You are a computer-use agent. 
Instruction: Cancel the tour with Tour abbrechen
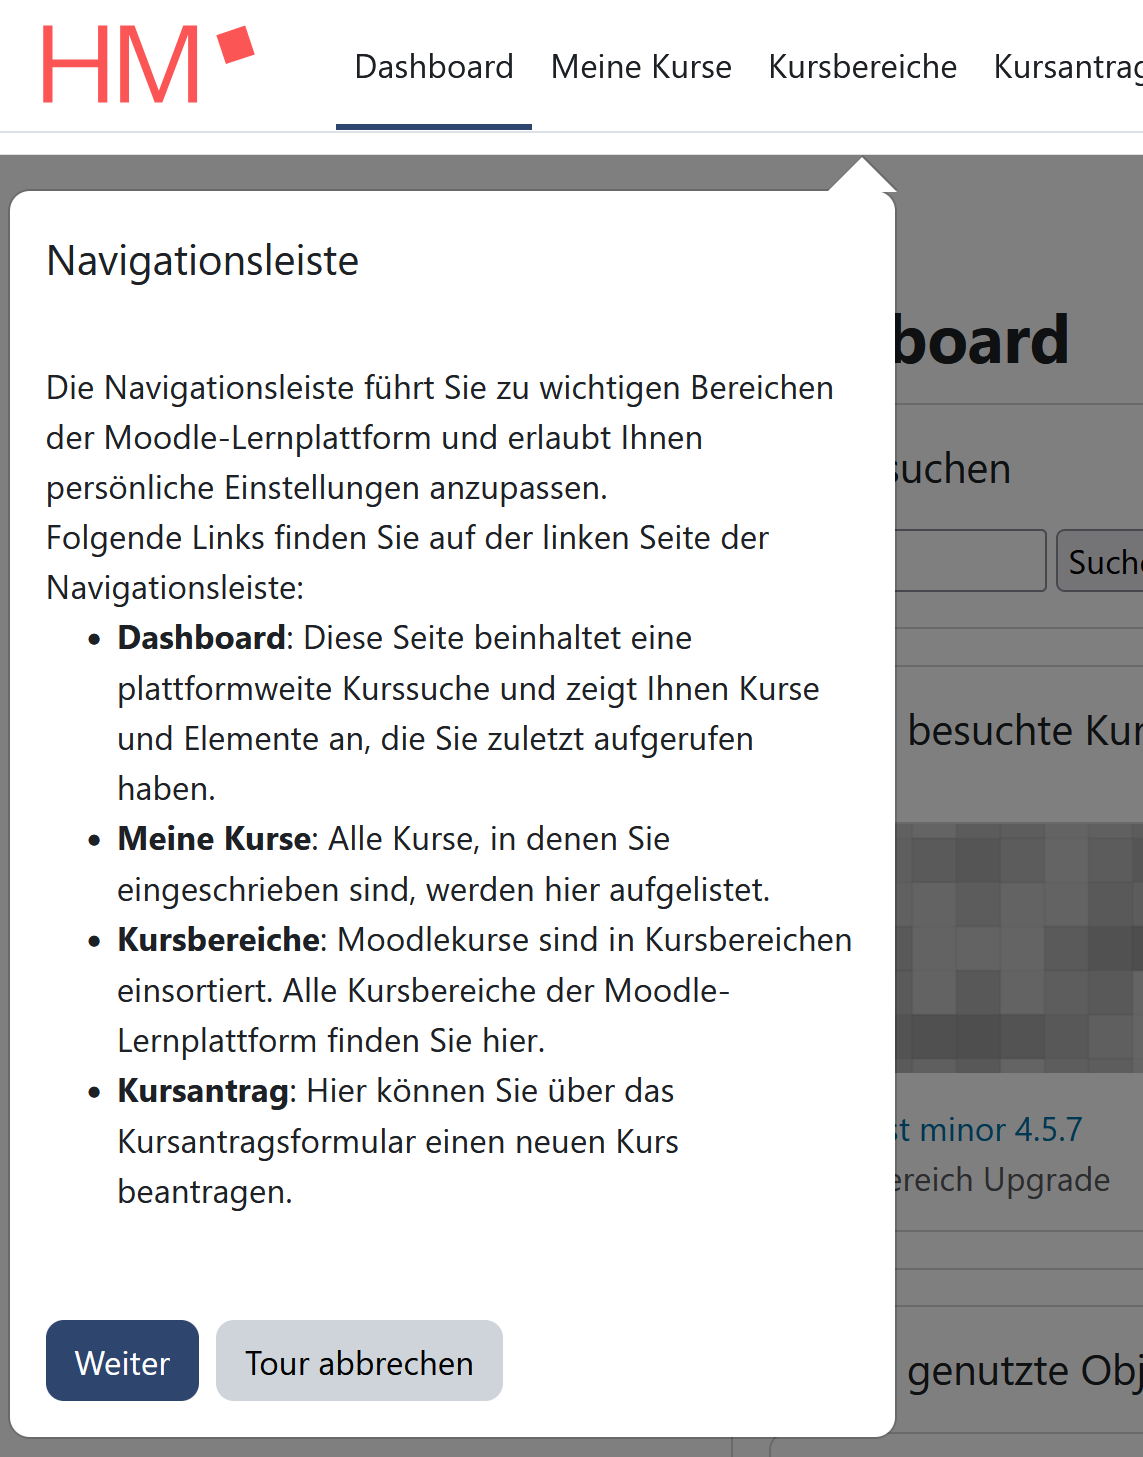[x=359, y=1361]
